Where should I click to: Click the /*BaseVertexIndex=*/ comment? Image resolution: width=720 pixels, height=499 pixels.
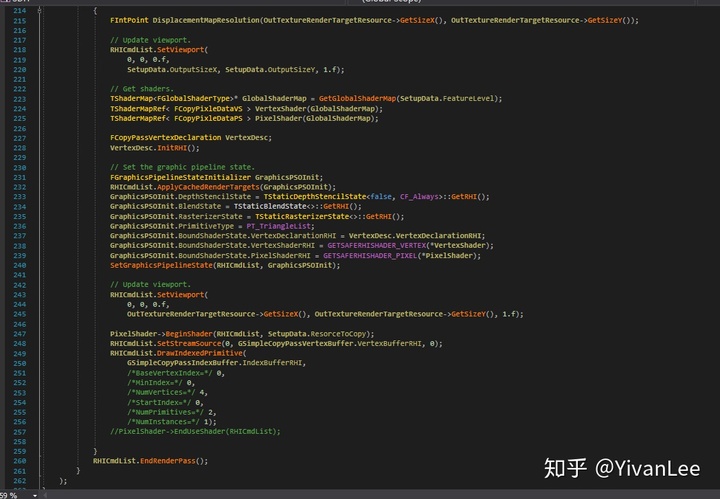tap(169, 373)
